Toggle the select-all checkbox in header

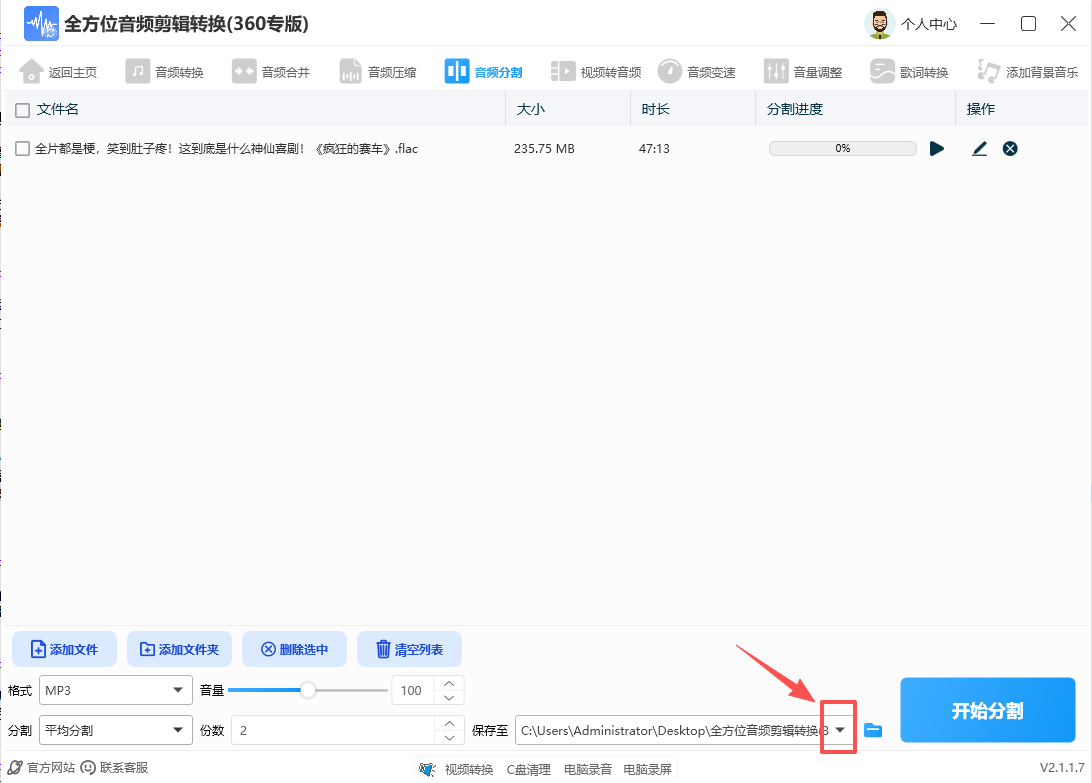[x=20, y=109]
